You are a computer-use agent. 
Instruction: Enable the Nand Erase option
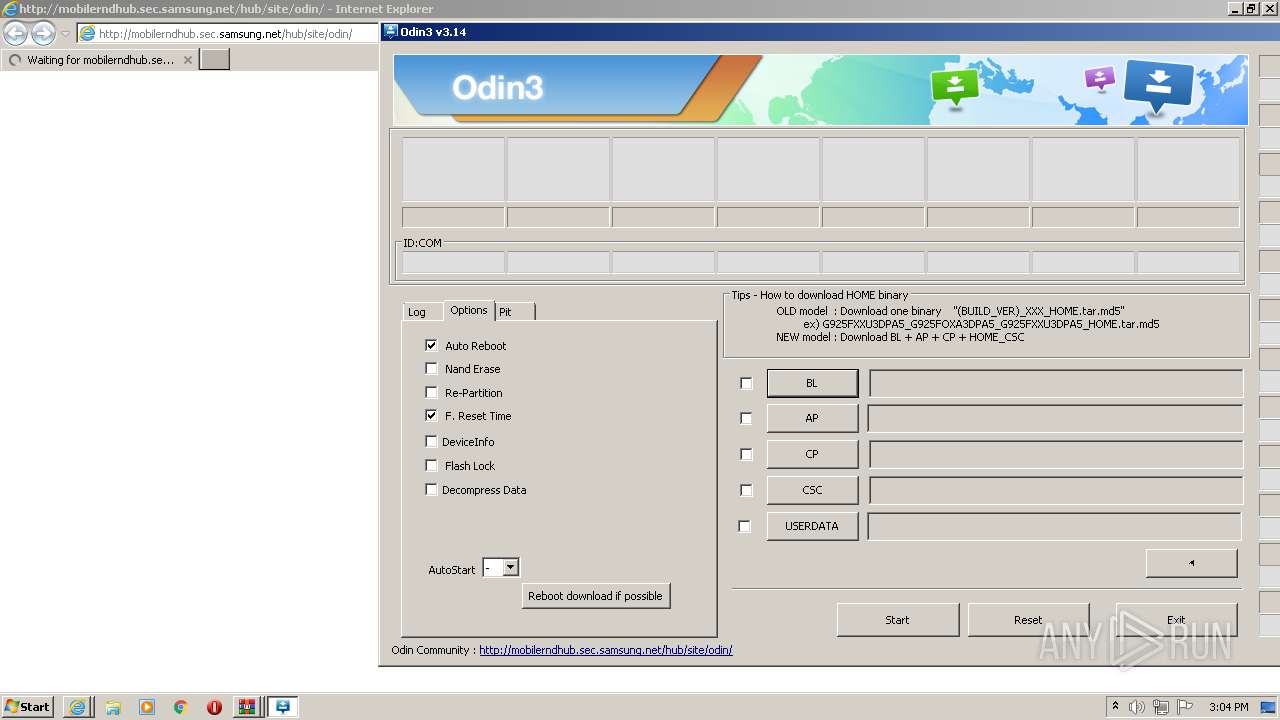[431, 368]
